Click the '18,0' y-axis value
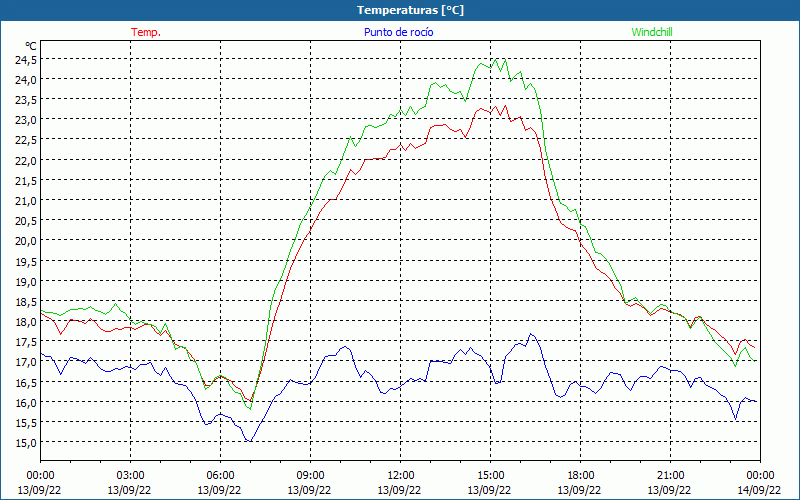This screenshot has width=800, height=500. click(x=26, y=322)
